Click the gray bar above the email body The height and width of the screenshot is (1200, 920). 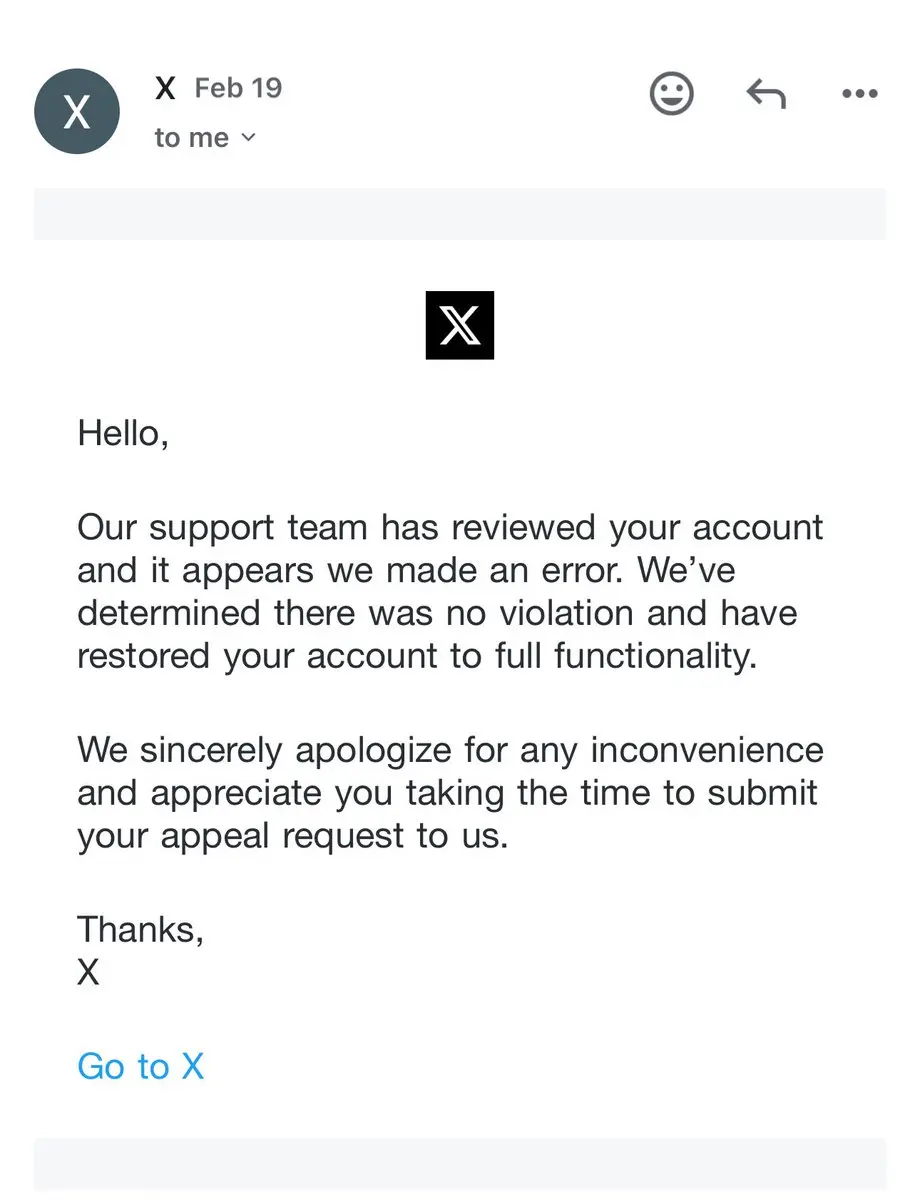460,214
